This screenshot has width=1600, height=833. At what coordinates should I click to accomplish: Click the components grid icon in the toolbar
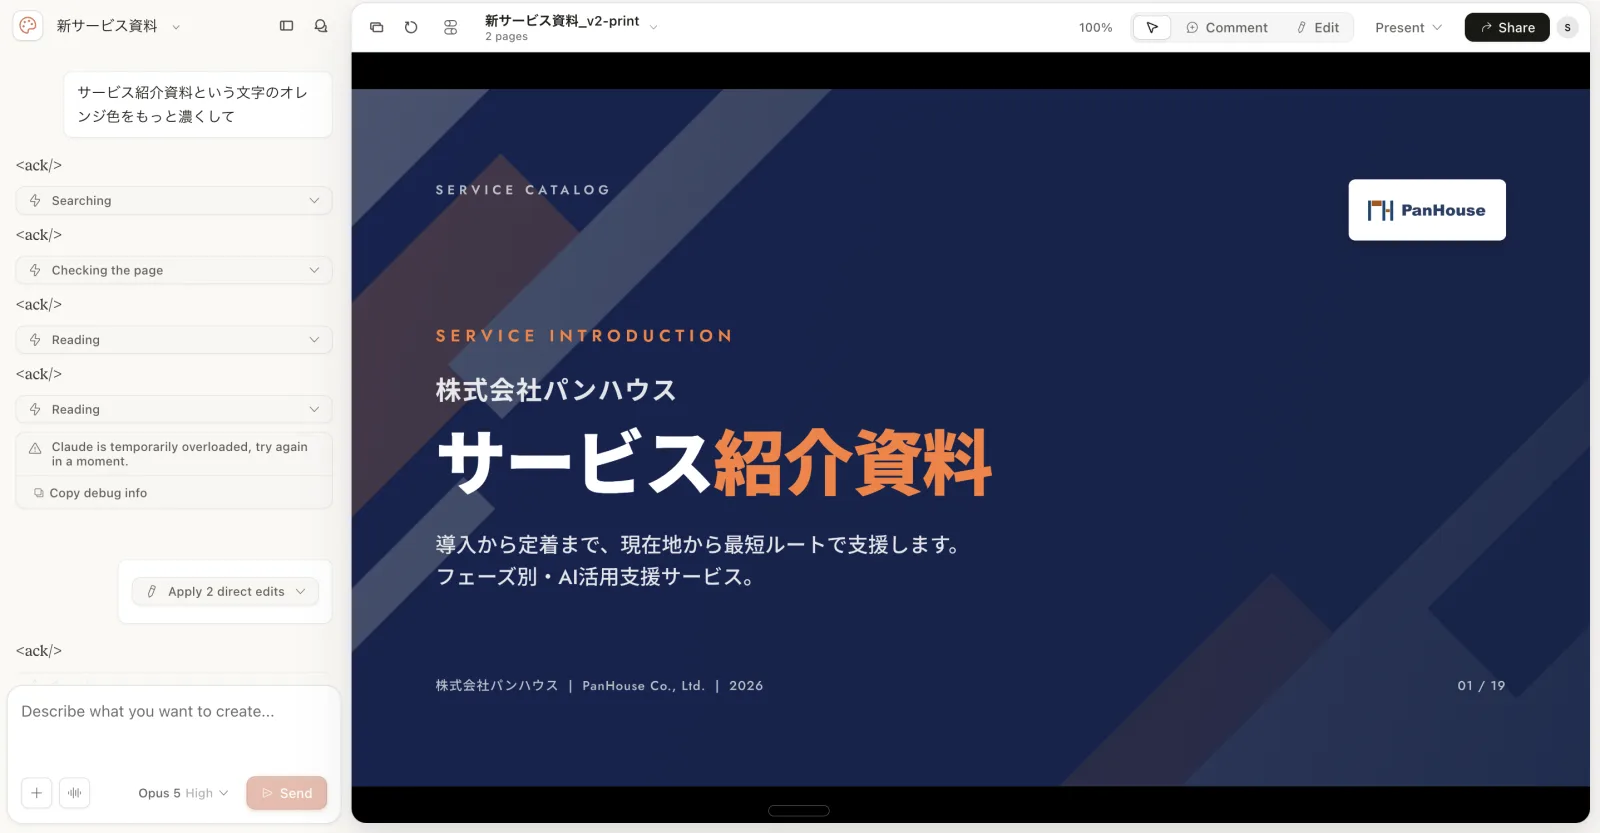tap(451, 27)
